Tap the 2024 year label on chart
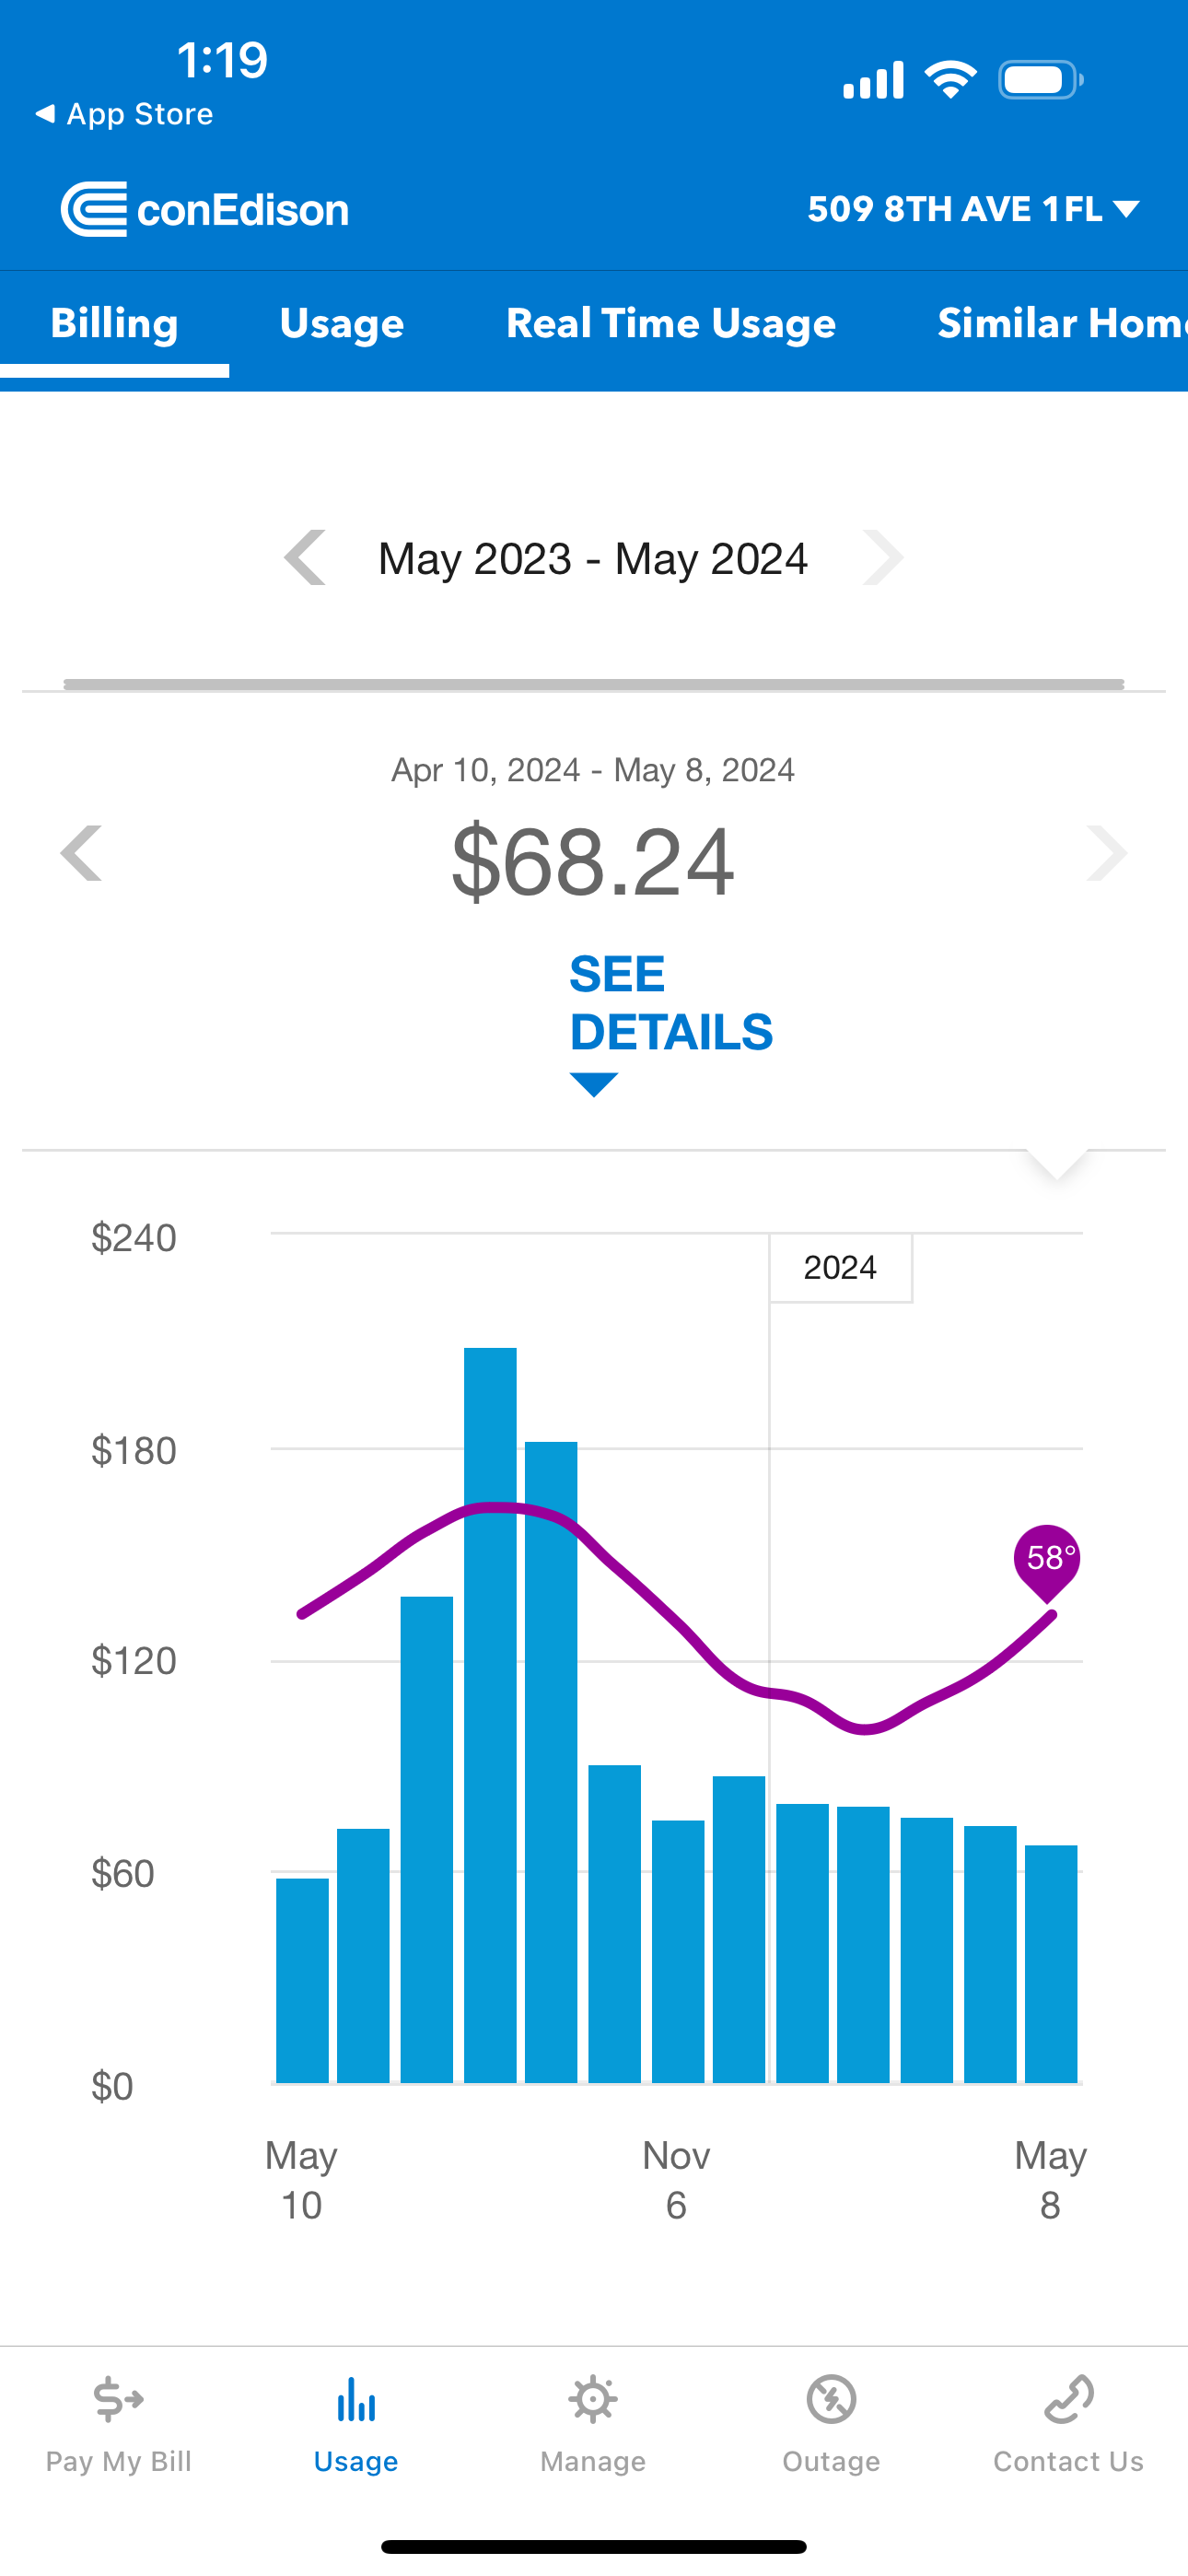 click(840, 1267)
